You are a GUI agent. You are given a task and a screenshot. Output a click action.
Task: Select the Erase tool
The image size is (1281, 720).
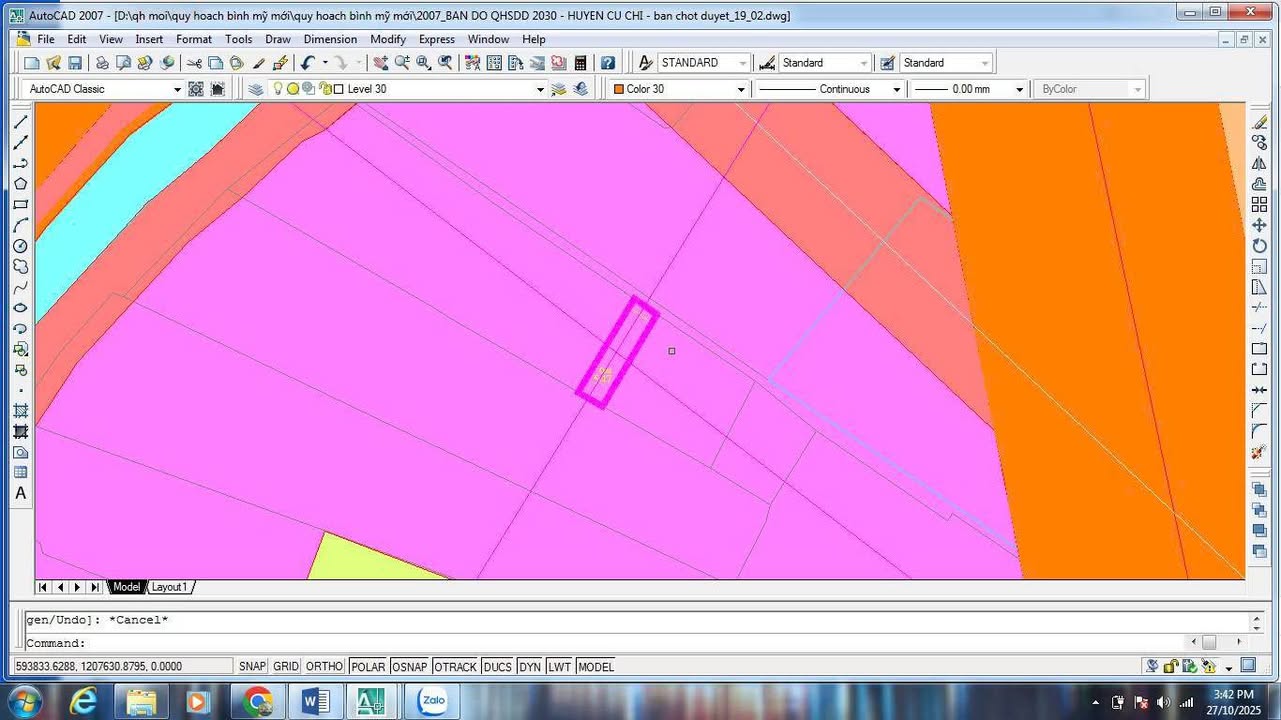(1259, 122)
